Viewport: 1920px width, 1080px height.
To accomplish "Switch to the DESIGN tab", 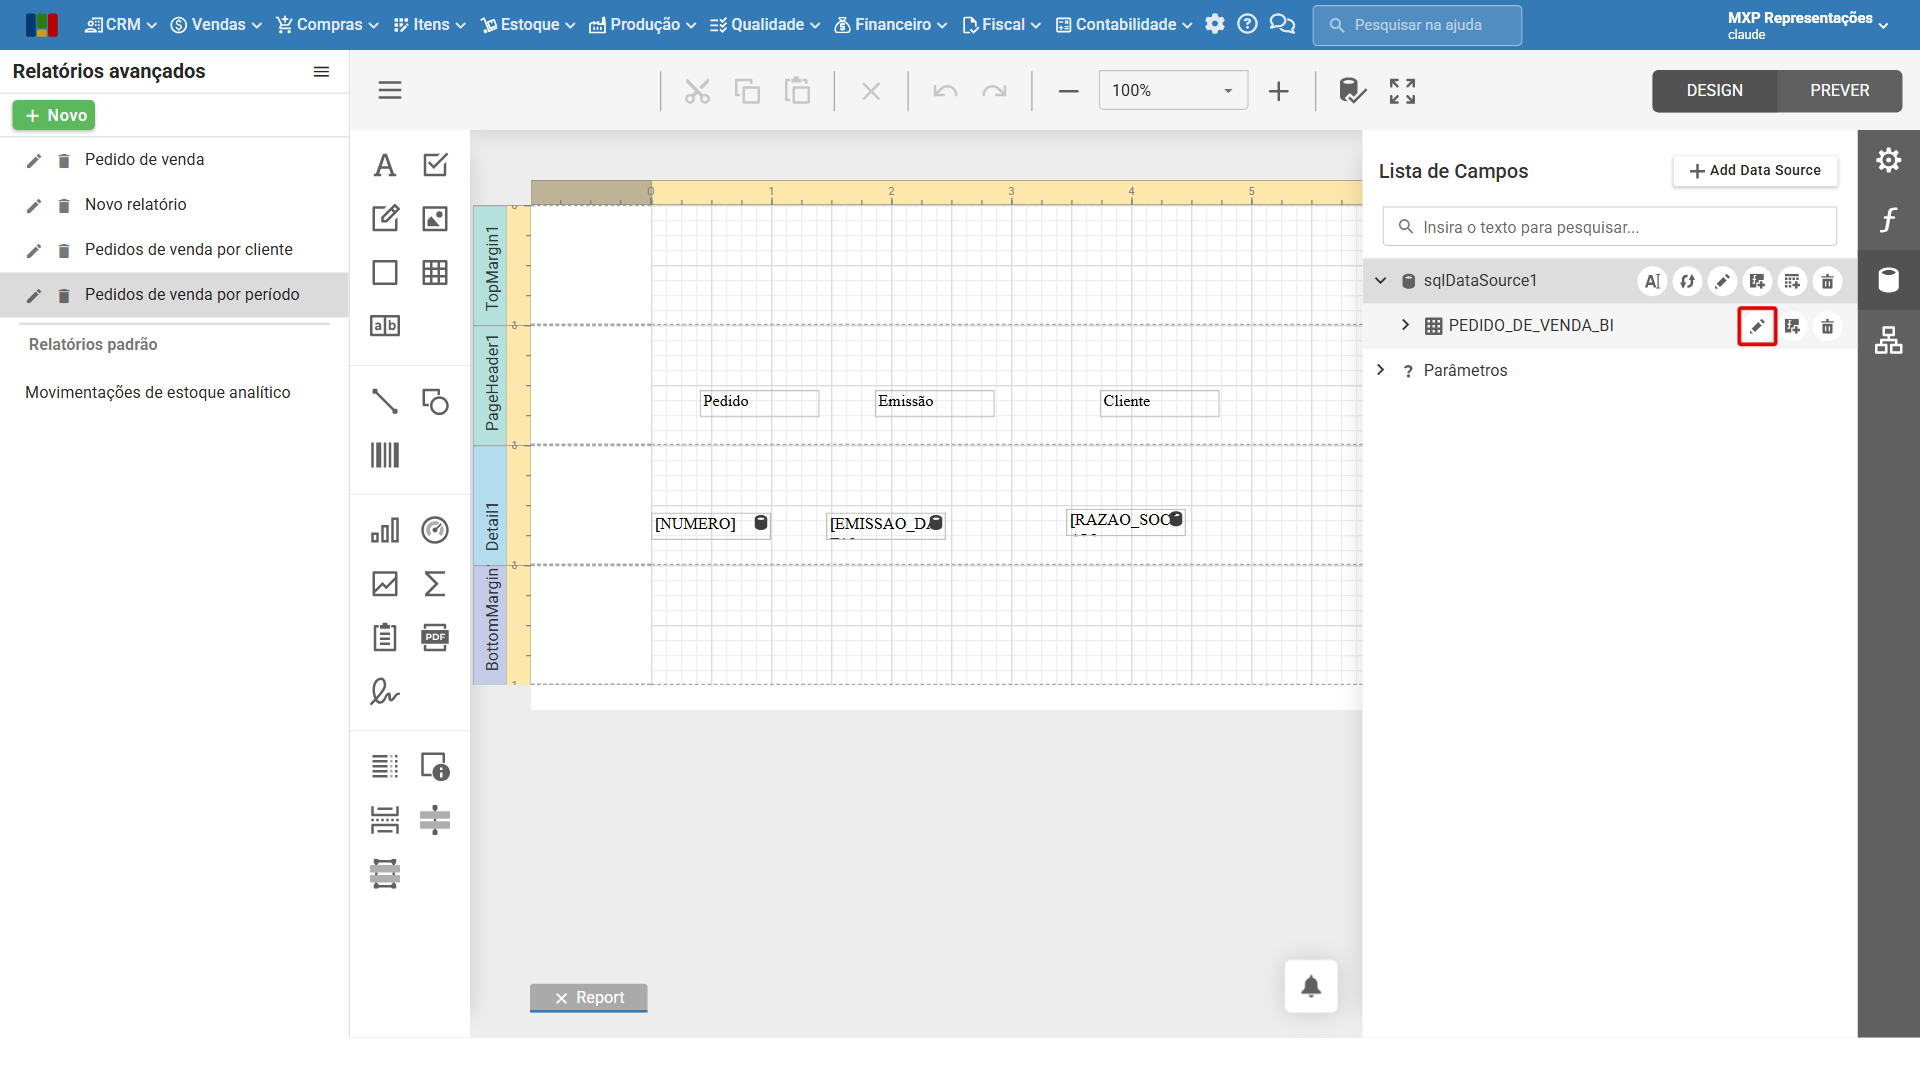I will [1714, 91].
